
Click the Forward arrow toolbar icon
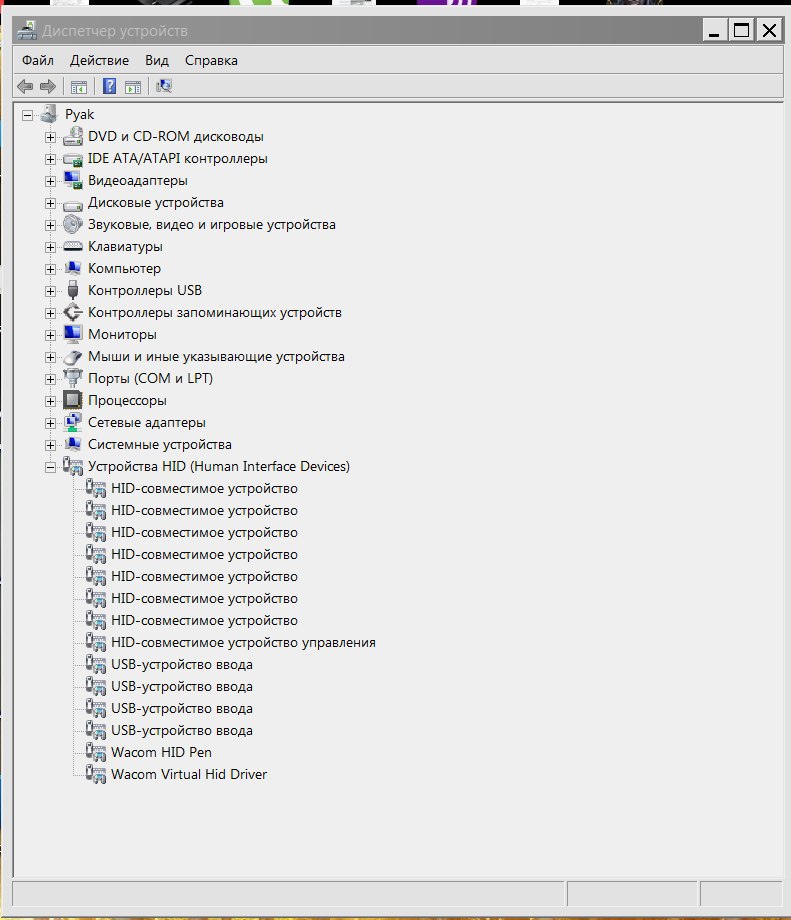[48, 87]
